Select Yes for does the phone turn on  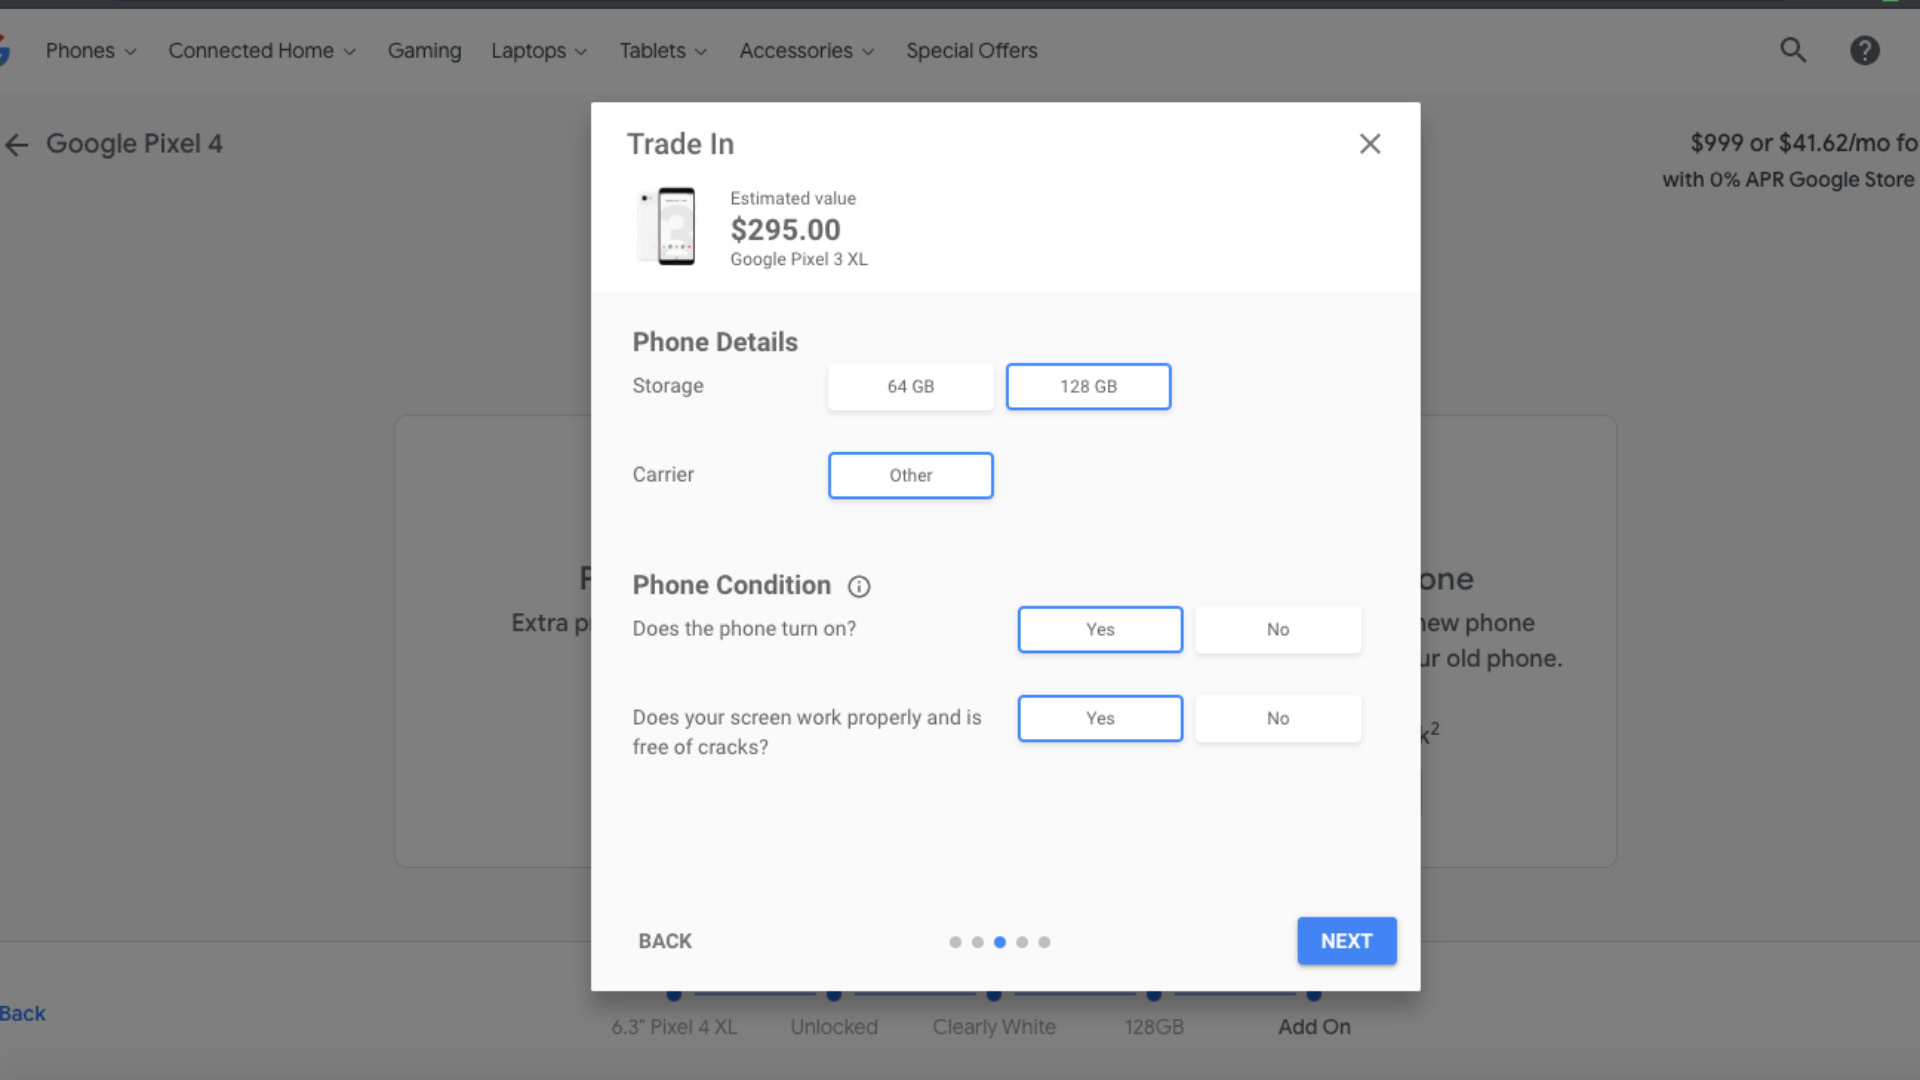click(1100, 628)
